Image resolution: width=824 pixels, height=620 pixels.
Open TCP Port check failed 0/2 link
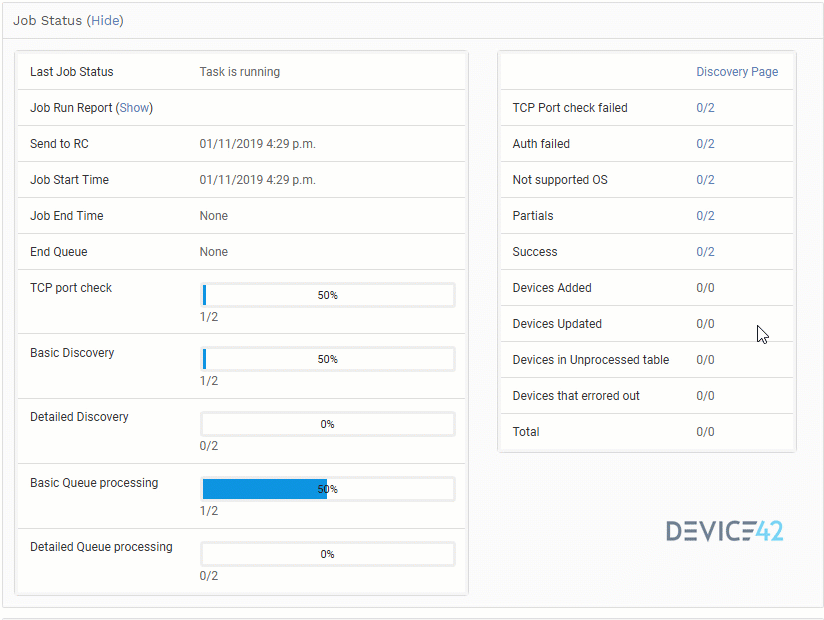(705, 108)
